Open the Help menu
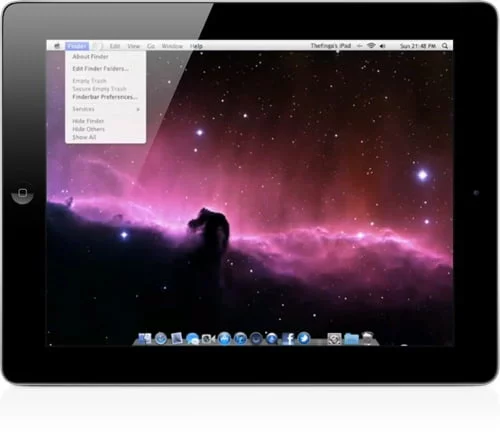Viewport: 500px width, 435px height. click(196, 46)
